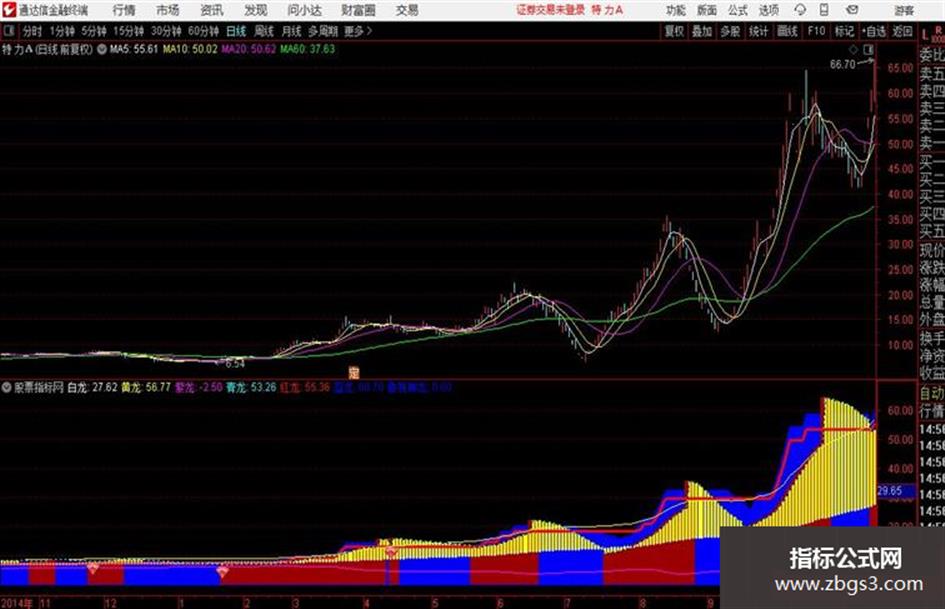
Task: Add stock via 自选 button
Action: [x=874, y=31]
